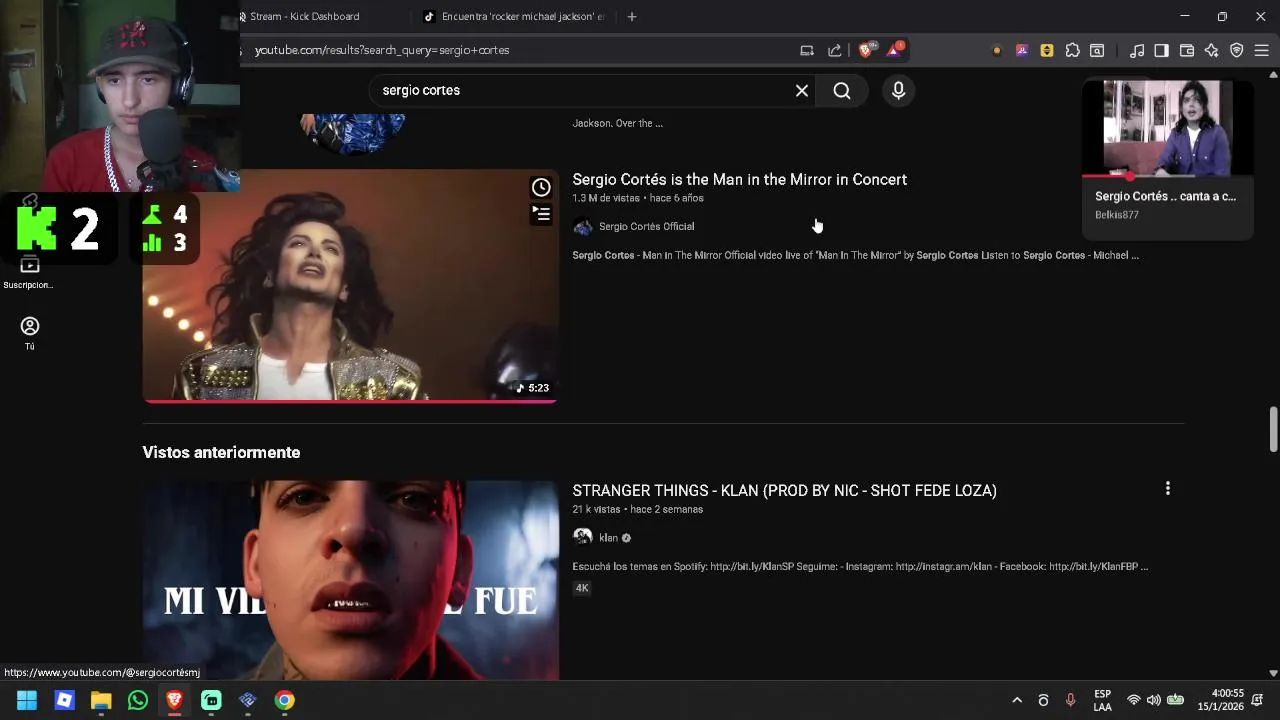Click the tab search extension icon

click(1097, 50)
